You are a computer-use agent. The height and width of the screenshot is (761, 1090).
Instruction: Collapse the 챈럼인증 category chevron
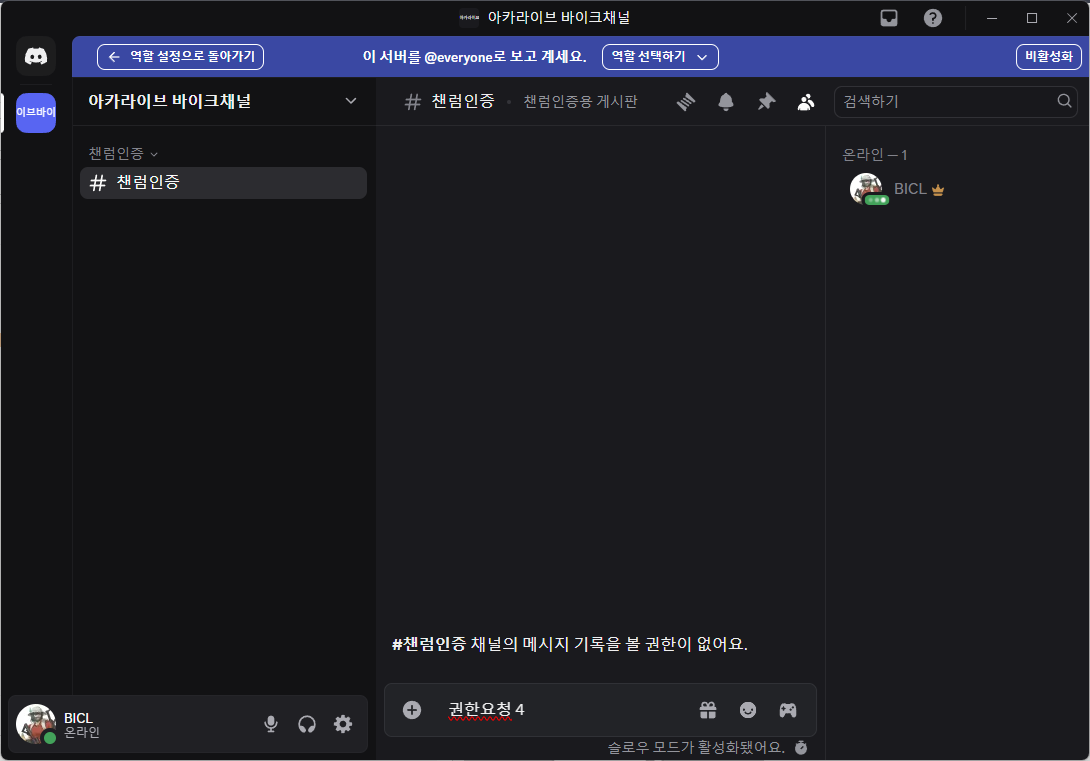click(153, 153)
